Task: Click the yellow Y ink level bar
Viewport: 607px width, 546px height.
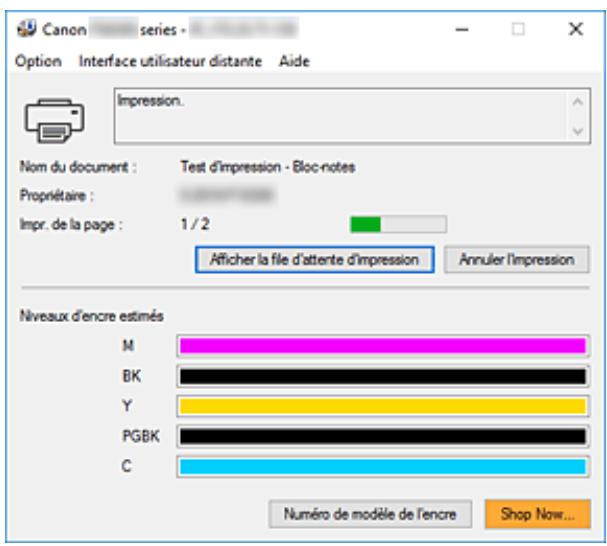Action: [x=383, y=406]
